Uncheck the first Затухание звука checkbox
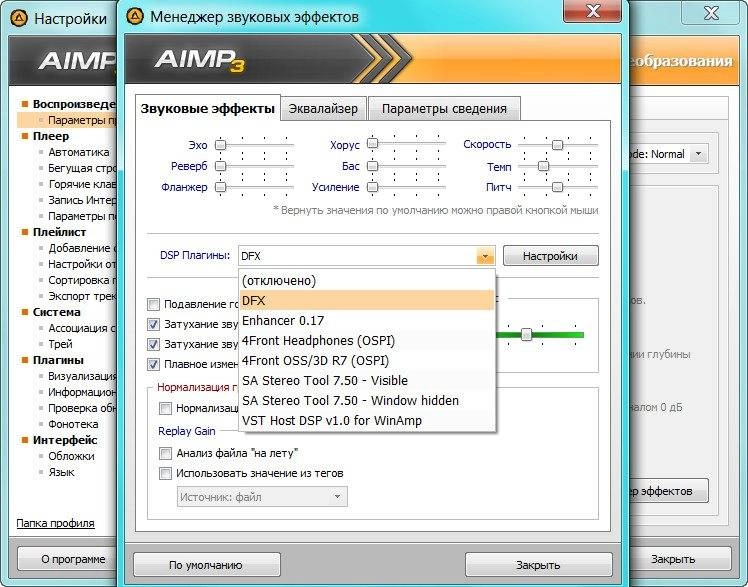The height and width of the screenshot is (587, 748). [x=153, y=324]
